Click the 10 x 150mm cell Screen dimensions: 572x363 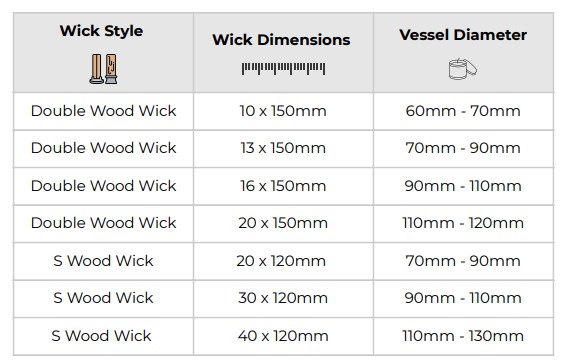tap(283, 111)
